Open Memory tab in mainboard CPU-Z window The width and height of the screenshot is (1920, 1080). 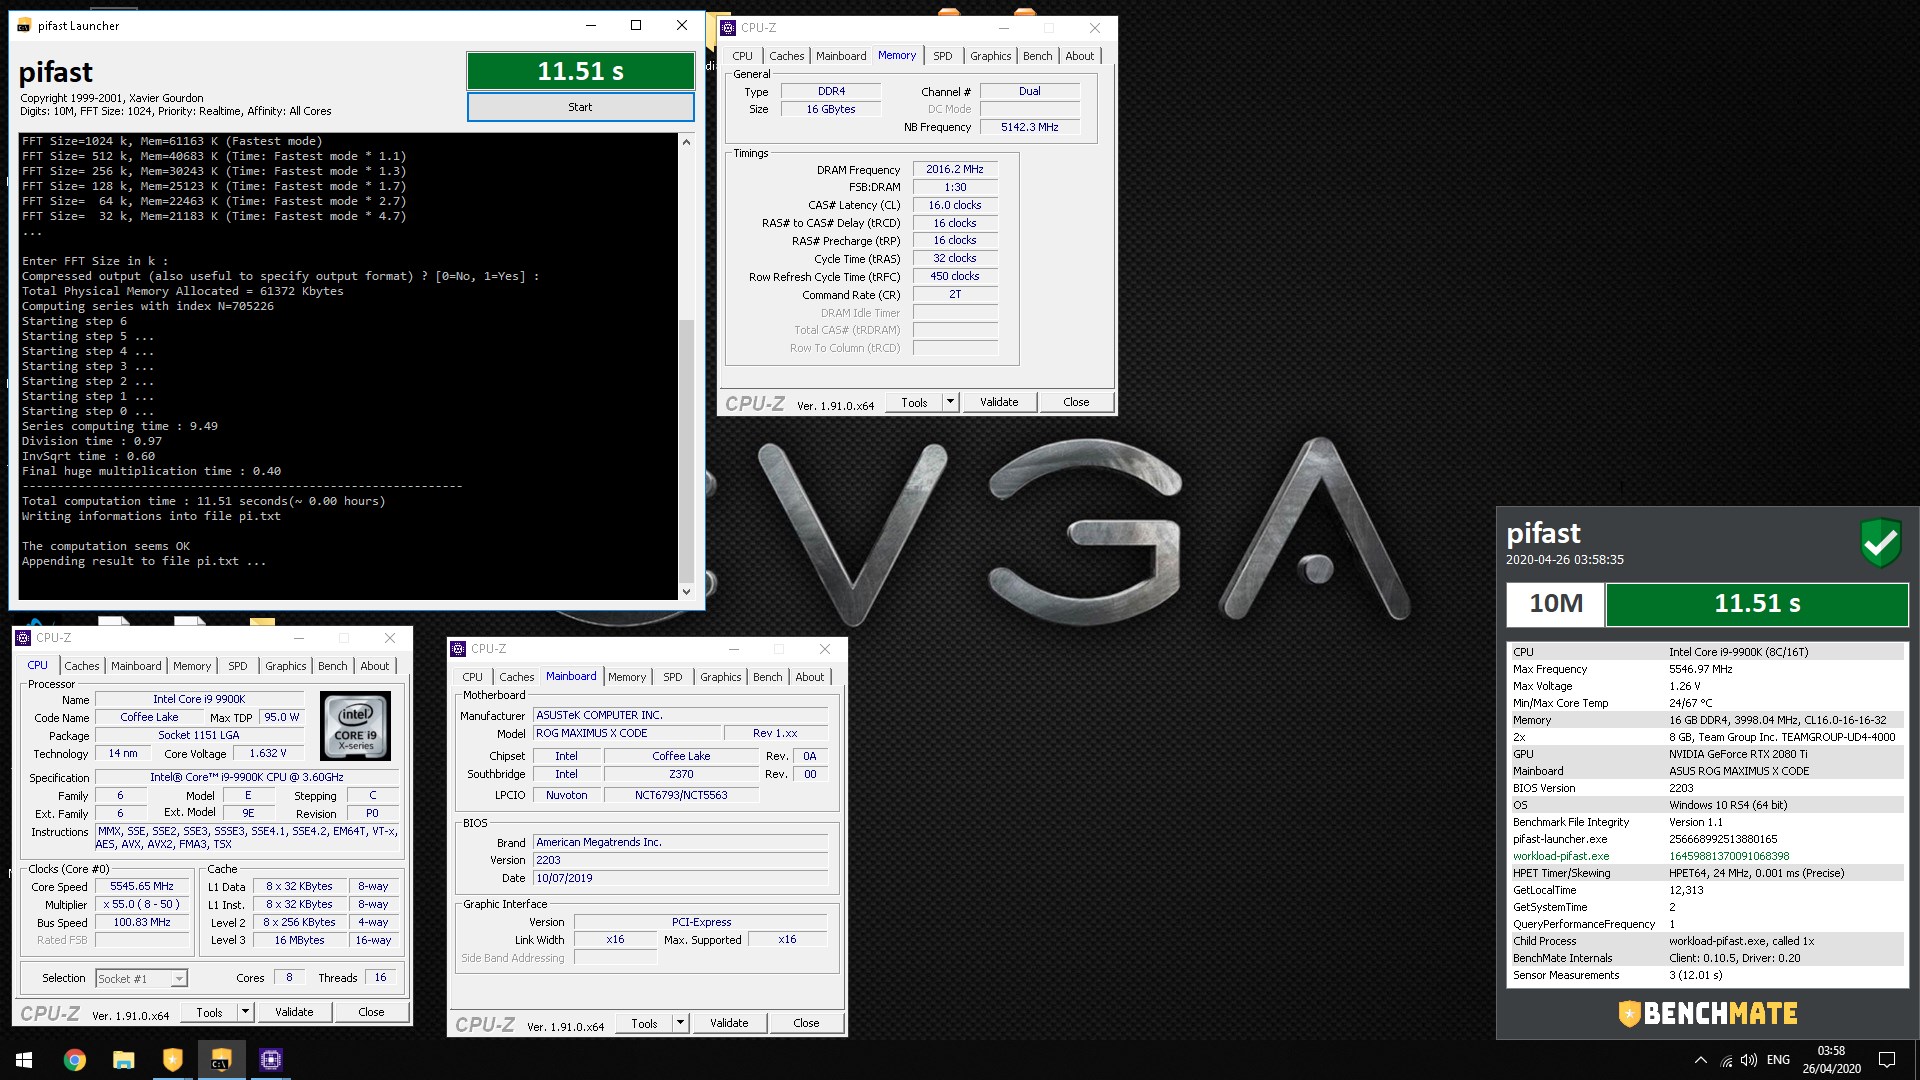627,677
